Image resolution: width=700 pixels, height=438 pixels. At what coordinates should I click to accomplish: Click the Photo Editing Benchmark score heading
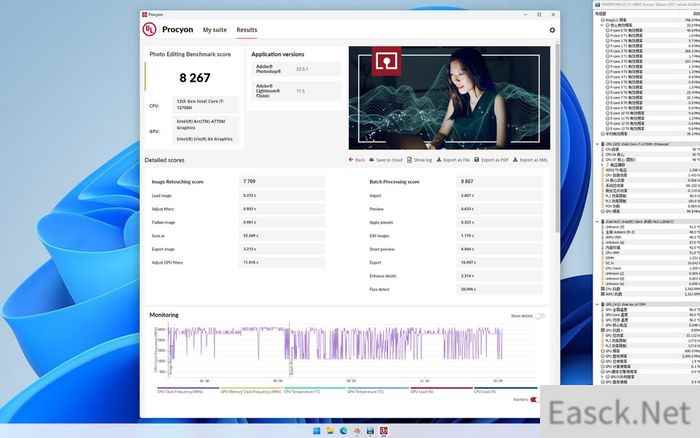coord(190,54)
